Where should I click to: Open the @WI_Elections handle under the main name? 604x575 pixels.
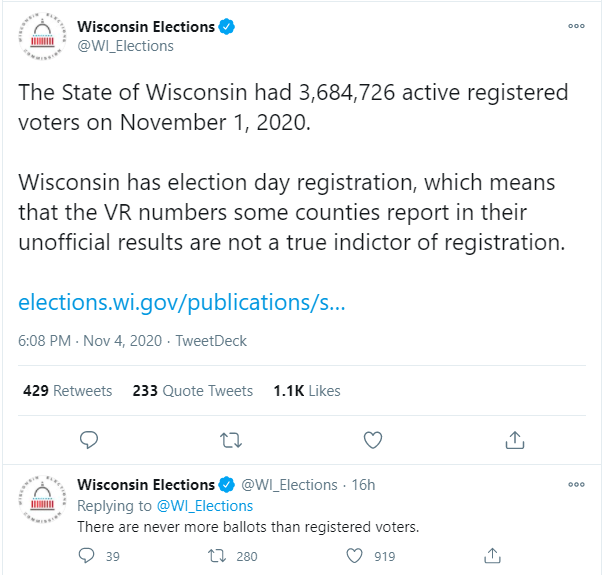click(x=125, y=46)
